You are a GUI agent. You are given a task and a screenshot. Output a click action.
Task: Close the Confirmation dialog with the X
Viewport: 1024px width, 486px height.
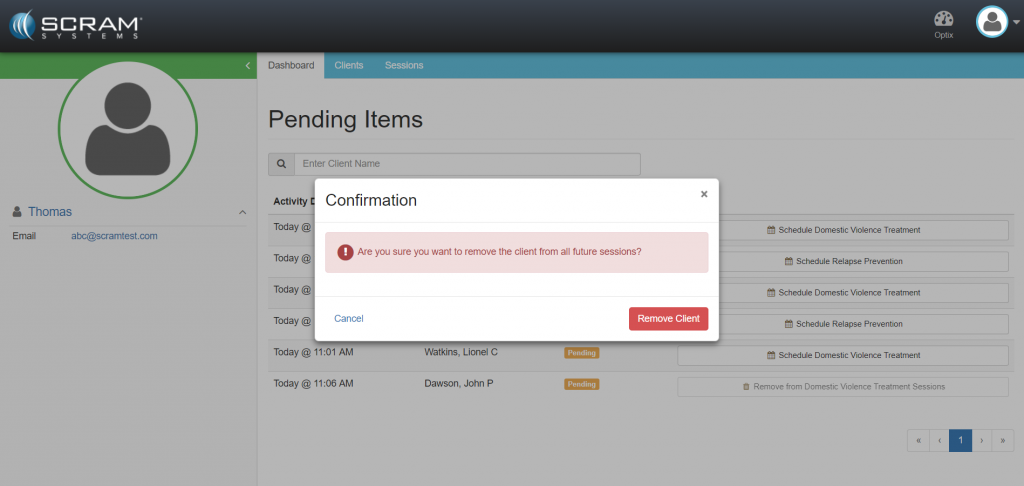704,194
